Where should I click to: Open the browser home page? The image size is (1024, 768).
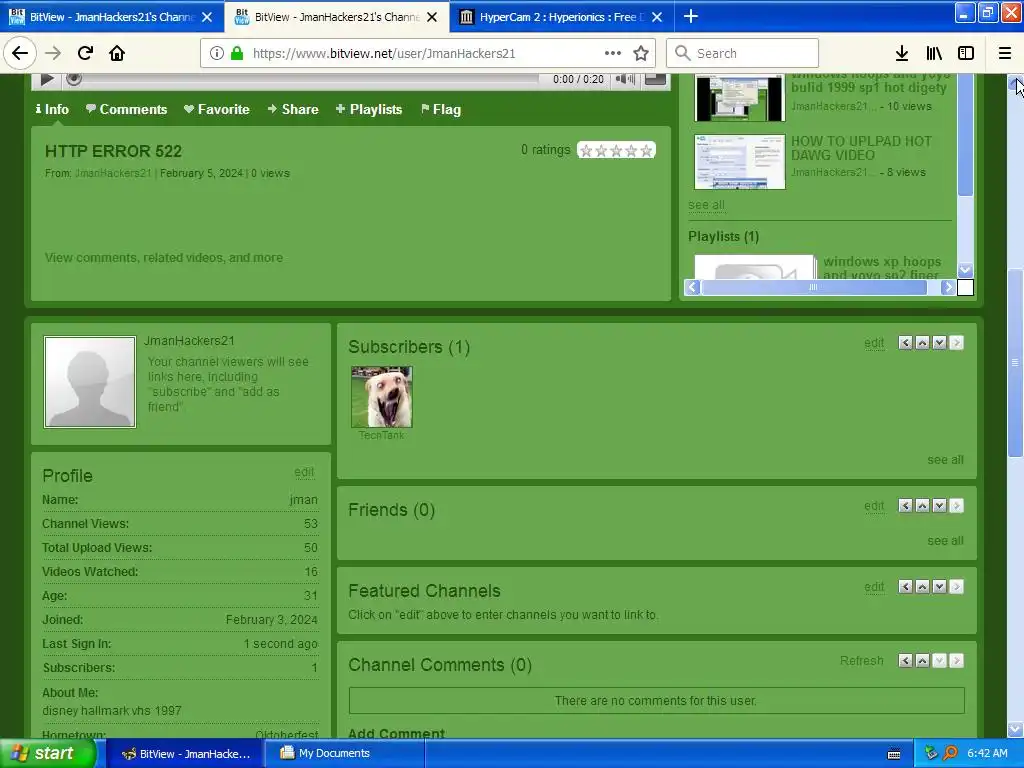tap(117, 53)
